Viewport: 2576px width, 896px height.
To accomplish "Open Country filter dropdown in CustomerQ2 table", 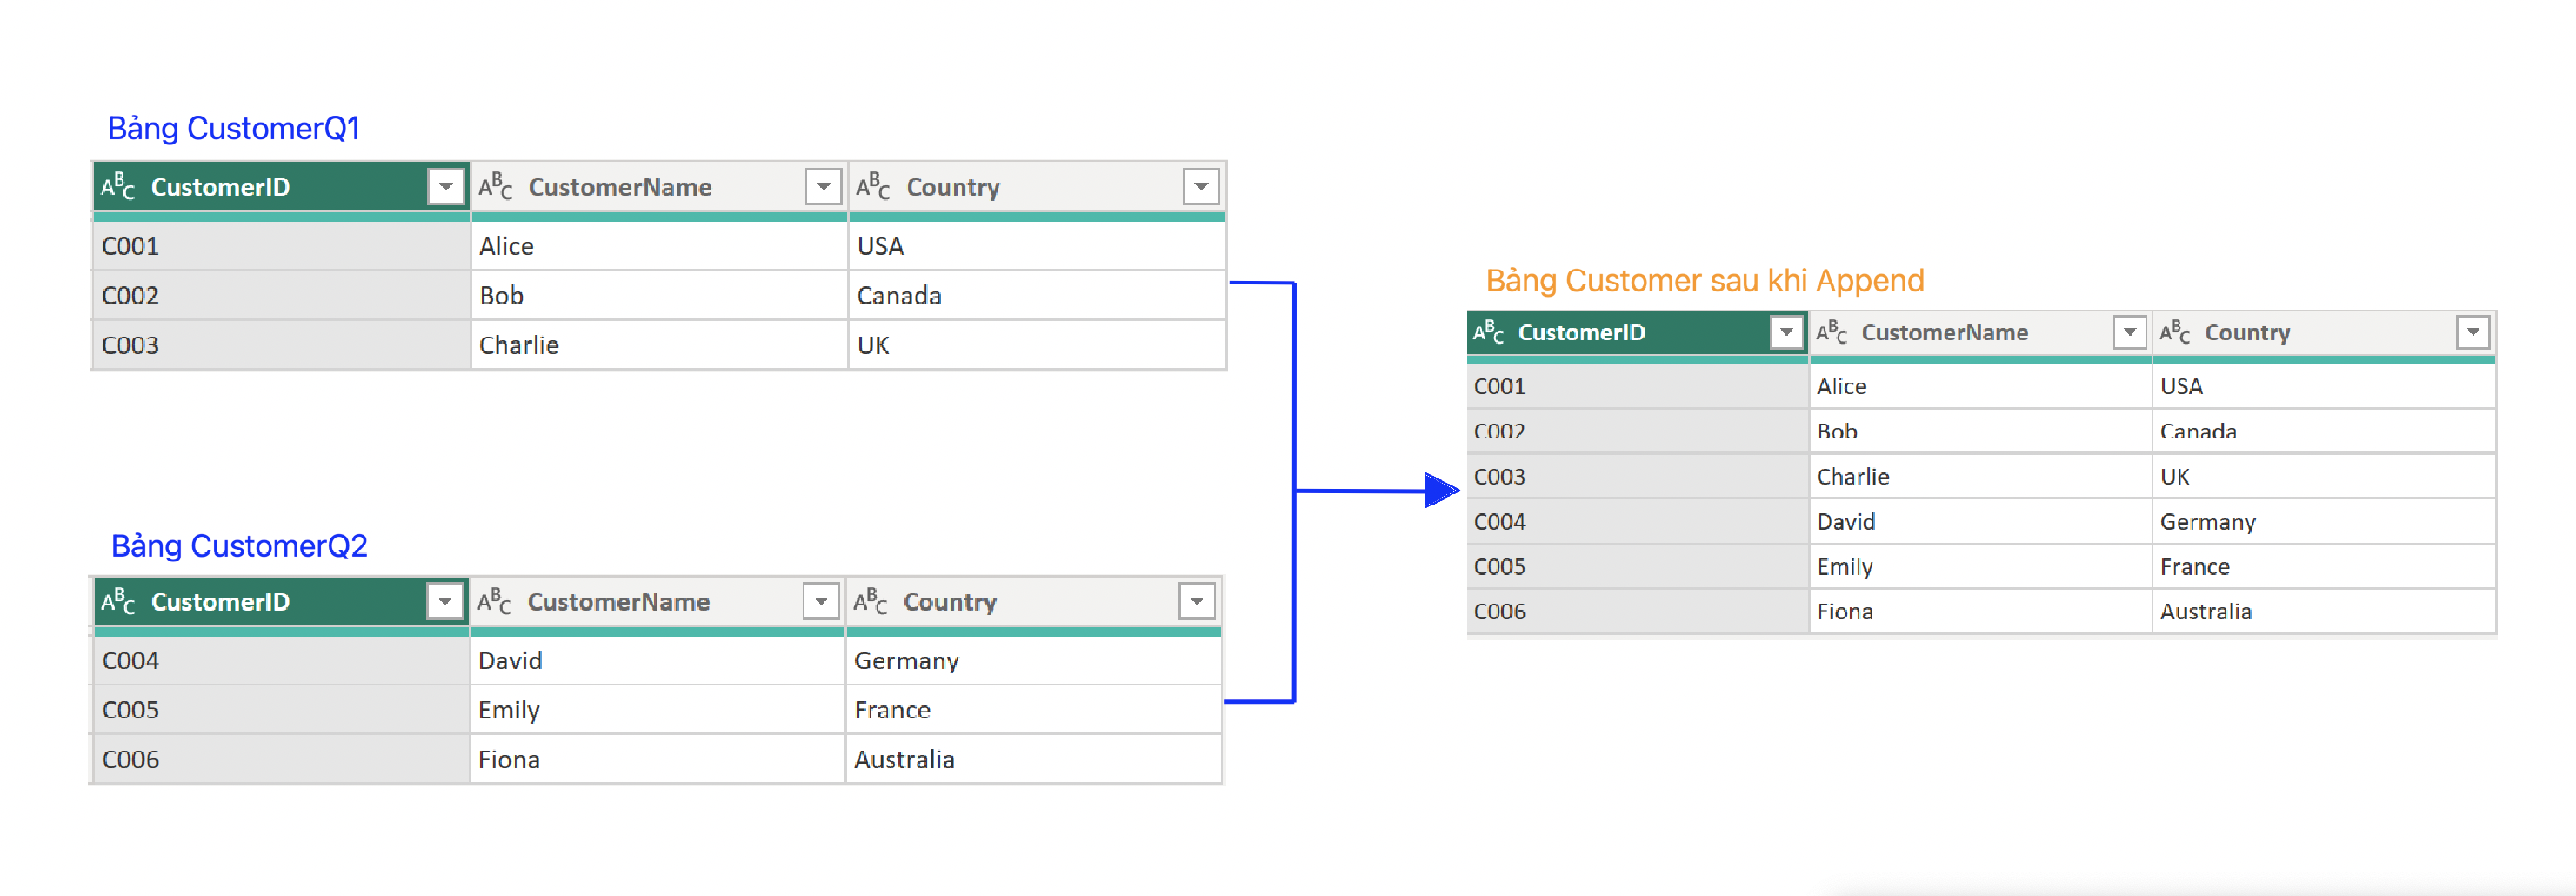I will (x=1197, y=601).
